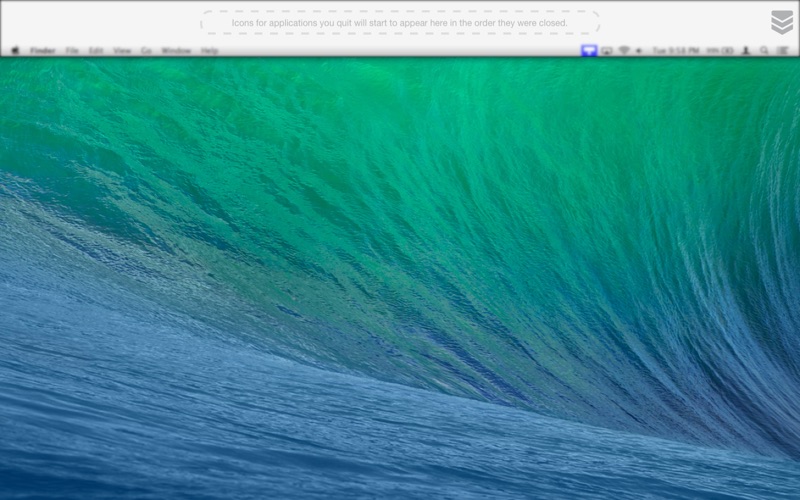Open the Window menu
Viewport: 800px width, 500px height.
click(x=176, y=51)
